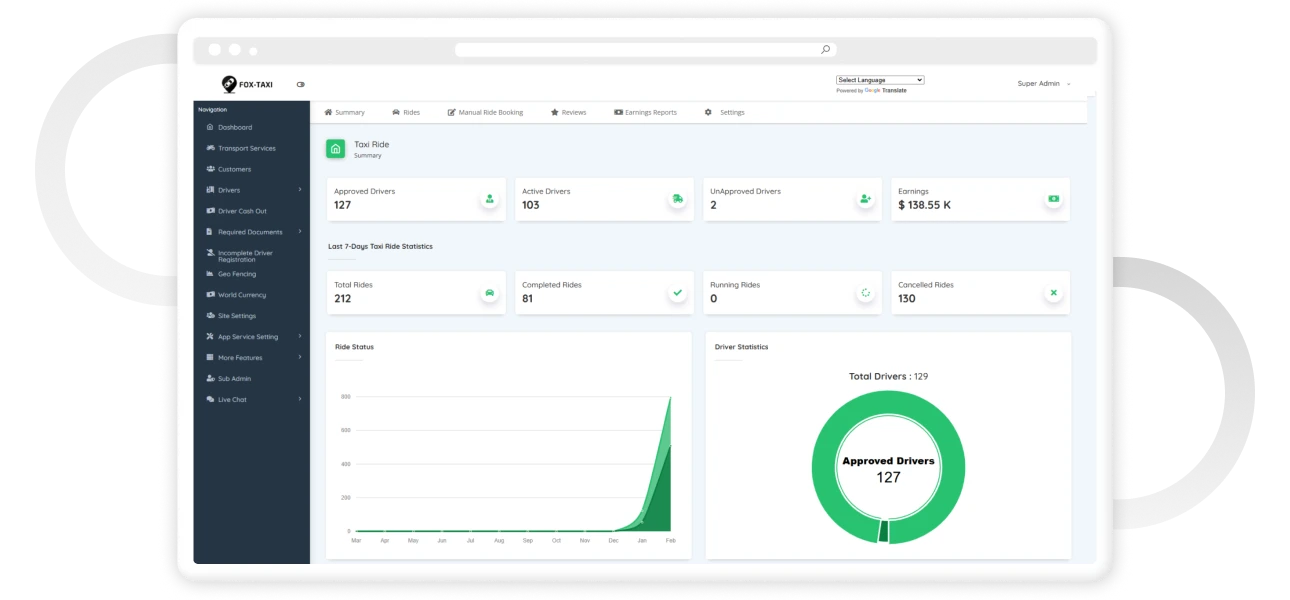1290x600 pixels.
Task: Click the Approved Drivers user icon
Action: 490,199
